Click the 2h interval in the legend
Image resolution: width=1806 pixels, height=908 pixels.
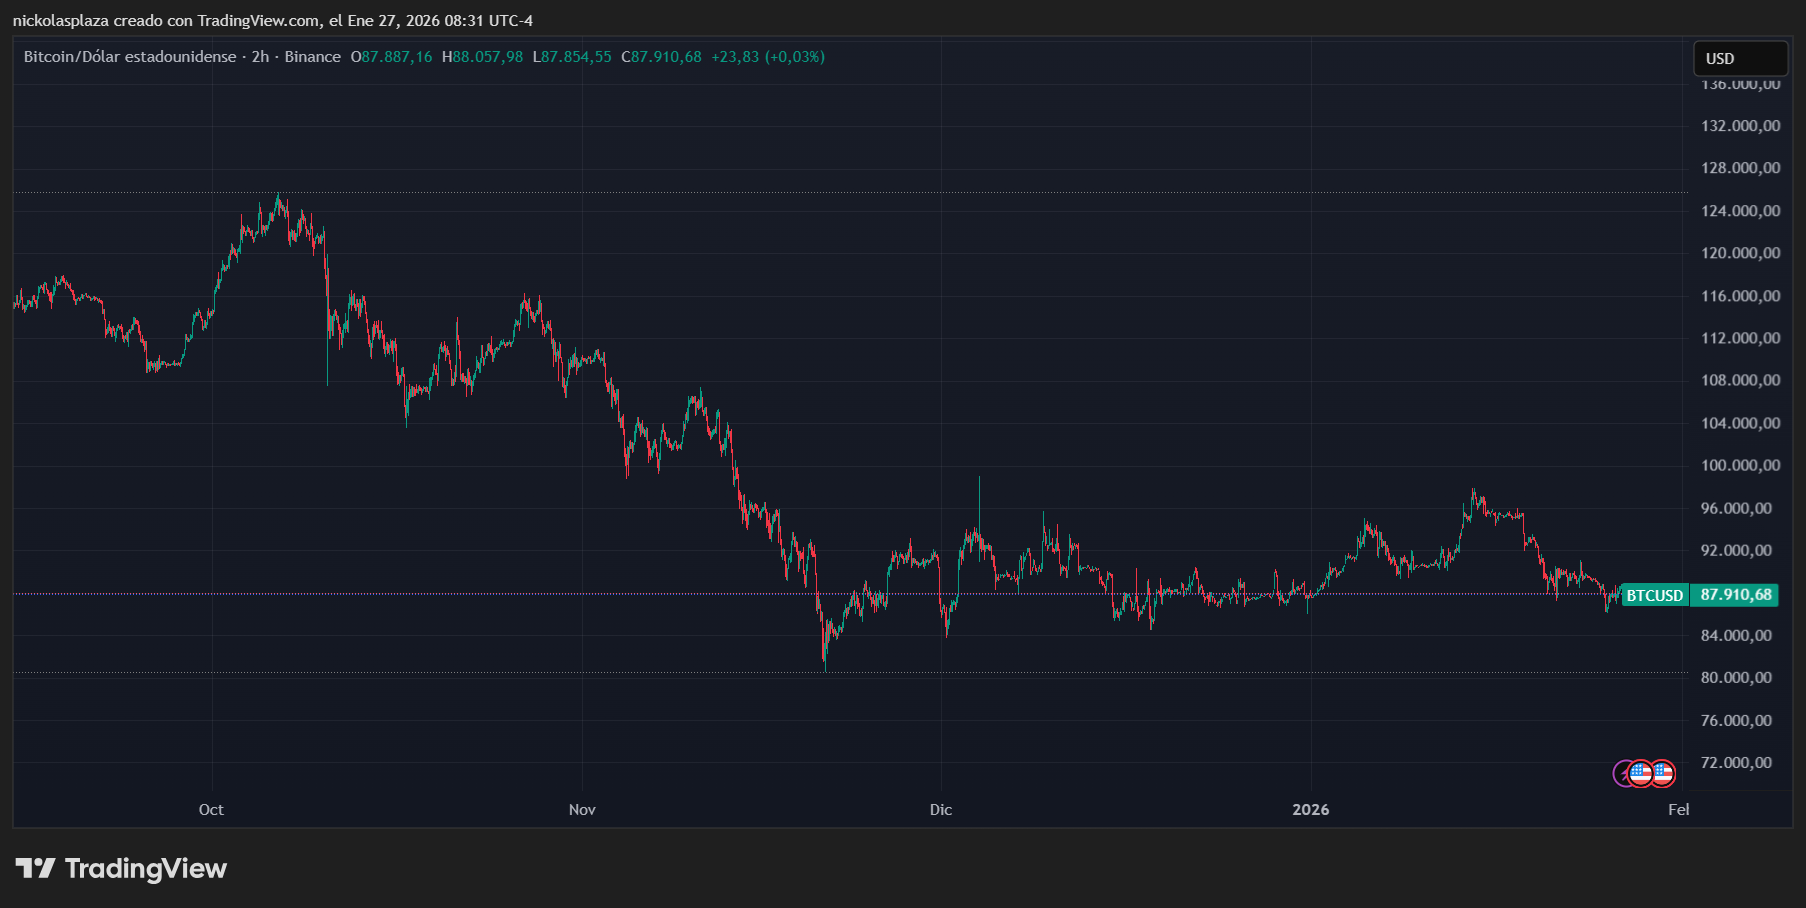tap(260, 57)
